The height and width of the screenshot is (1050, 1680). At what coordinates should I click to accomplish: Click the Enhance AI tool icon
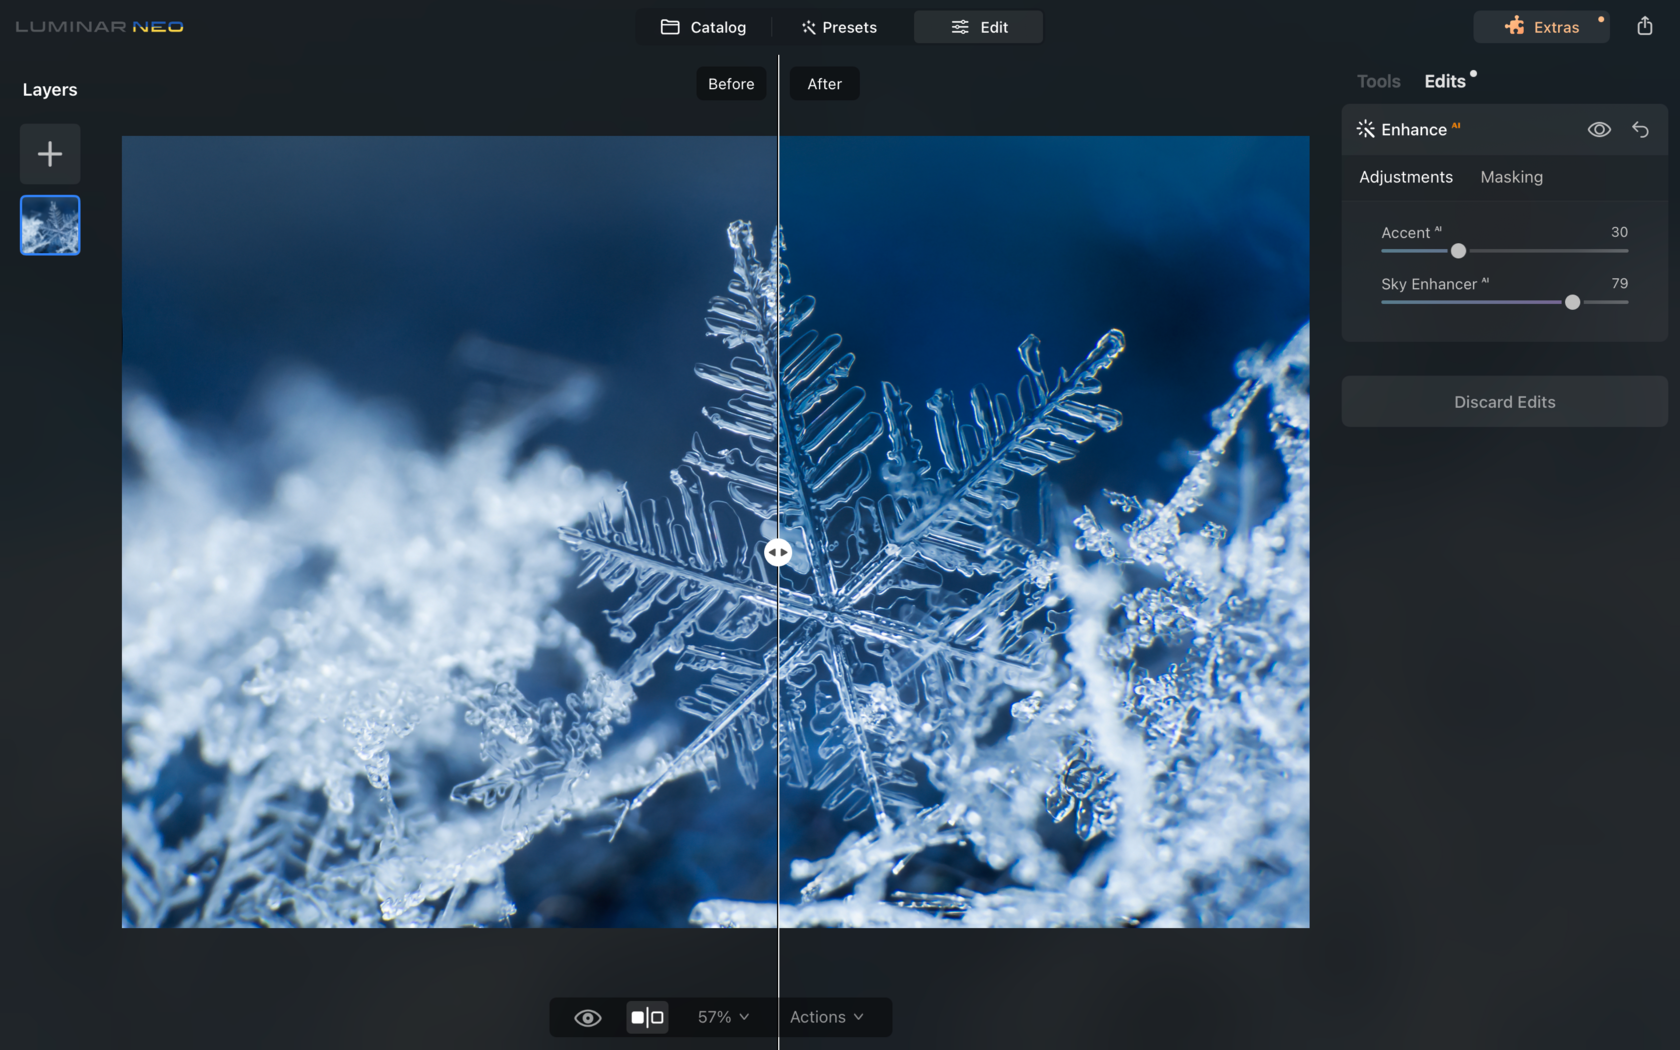(1364, 129)
